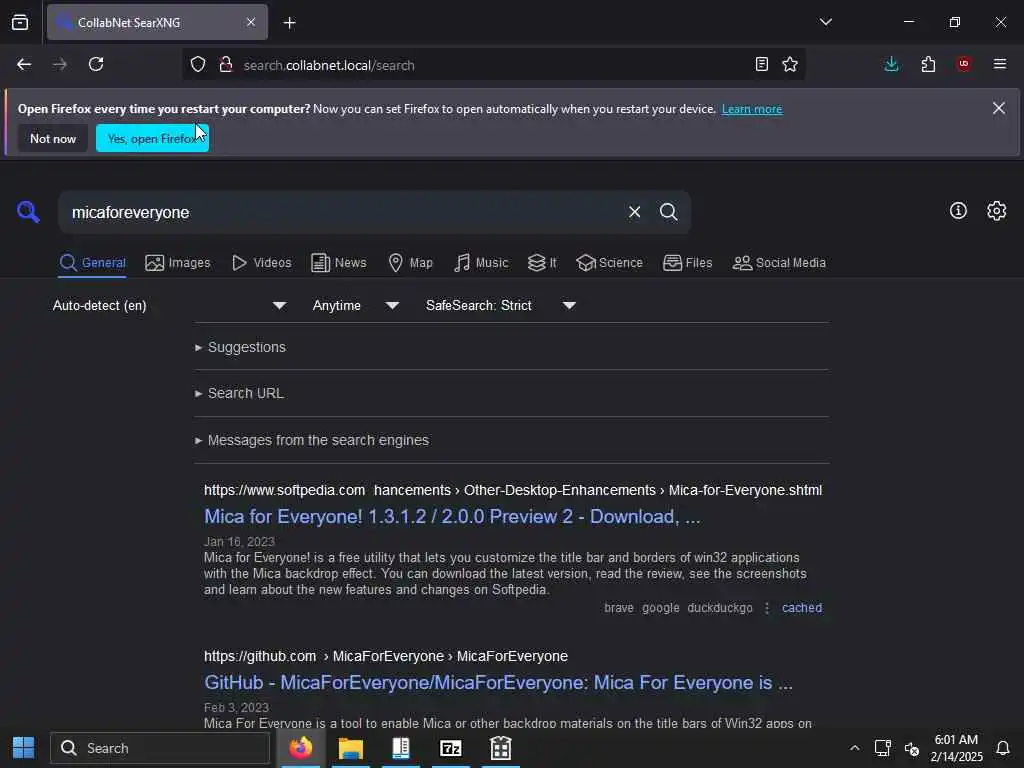Show hidden system tray icons
The width and height of the screenshot is (1024, 768).
click(x=855, y=748)
